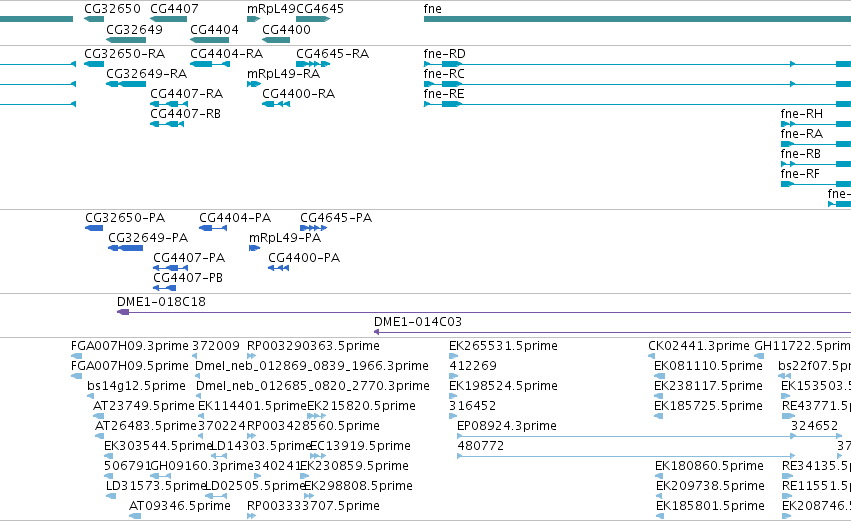Click Dmel_neb_012869_0839_1966.3prime label
The image size is (851, 521).
(x=312, y=366)
